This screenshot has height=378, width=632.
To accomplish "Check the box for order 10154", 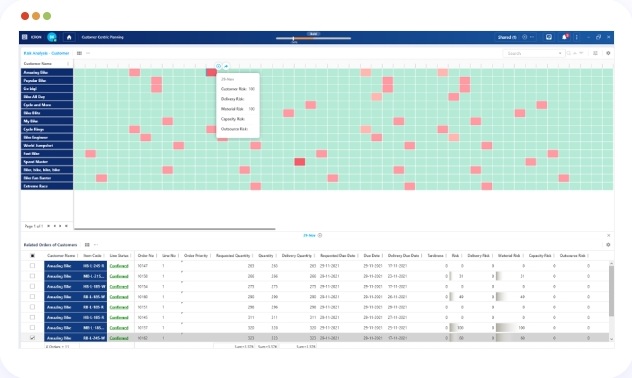I will pos(33,286).
